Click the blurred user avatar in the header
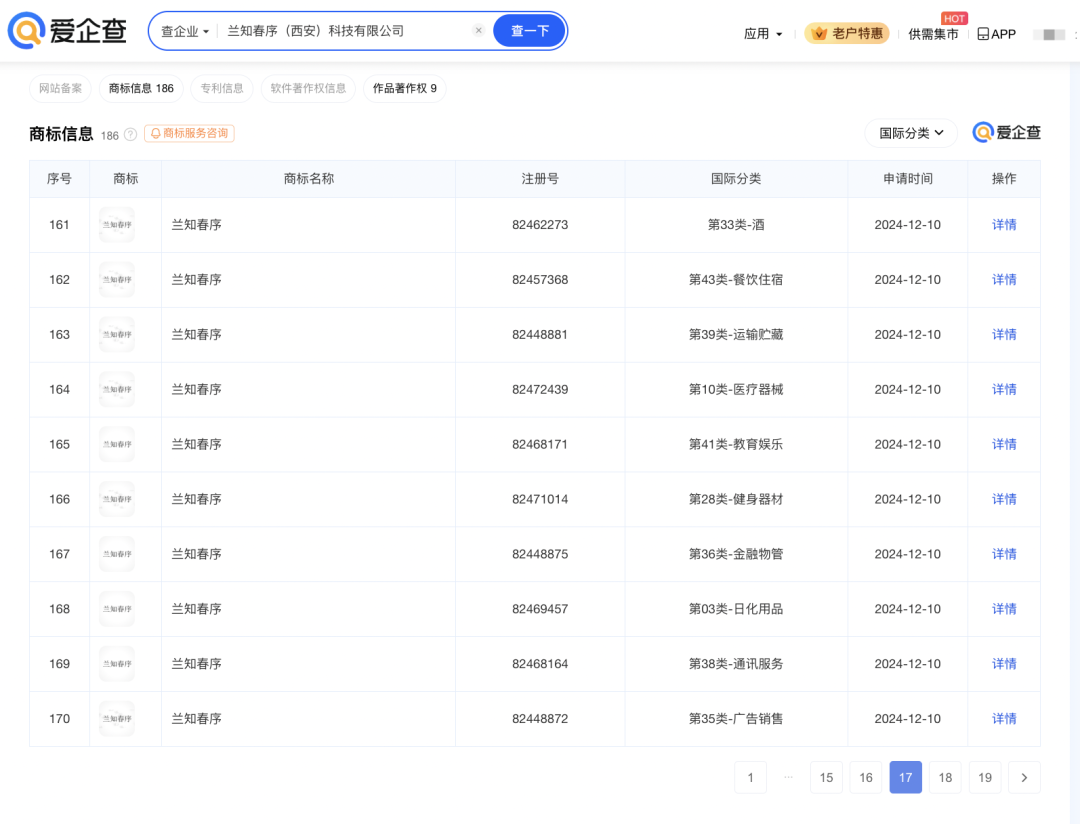The height and width of the screenshot is (824, 1080). tap(1049, 34)
